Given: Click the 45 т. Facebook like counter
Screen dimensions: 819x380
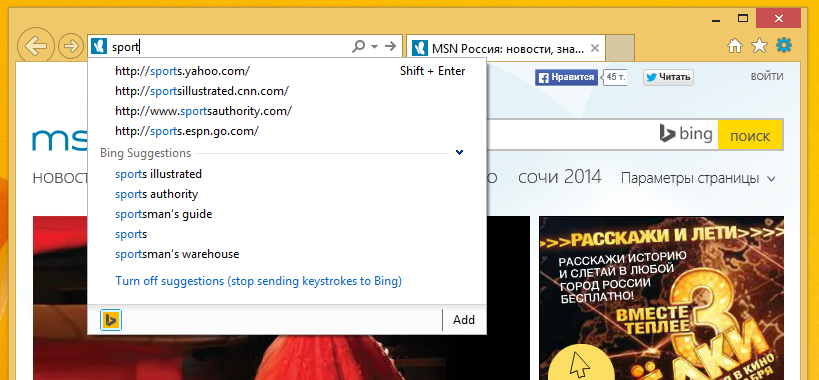Looking at the screenshot, I should click(x=614, y=77).
